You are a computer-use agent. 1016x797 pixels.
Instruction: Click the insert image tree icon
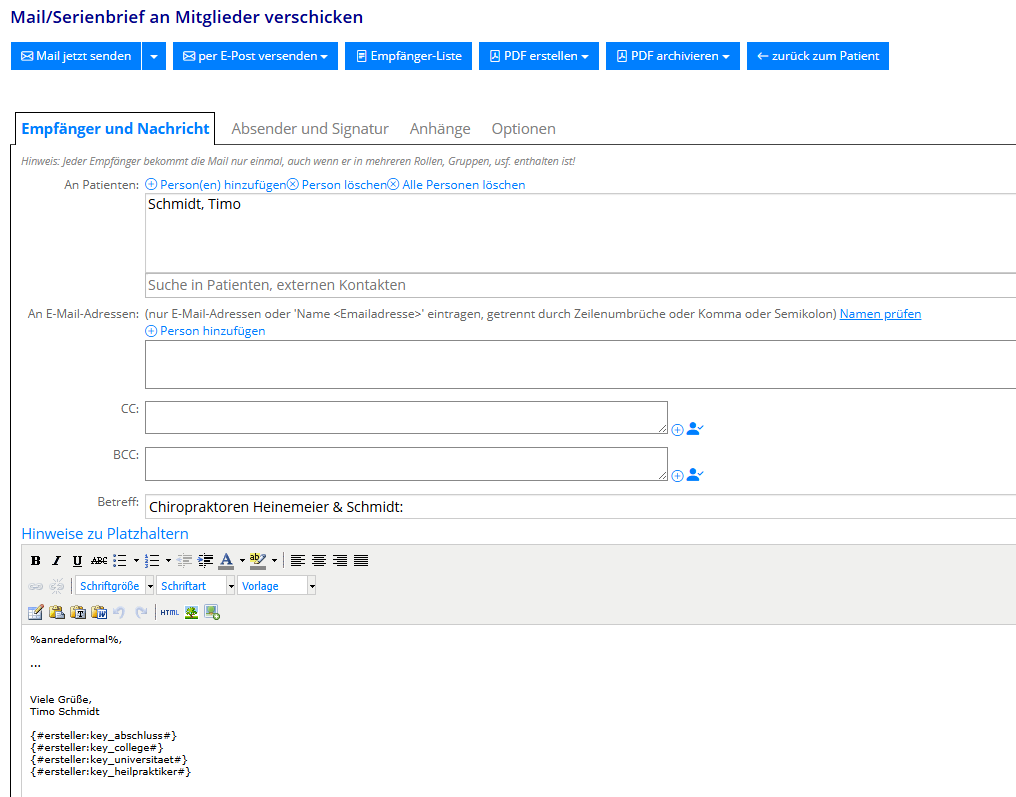[191, 612]
